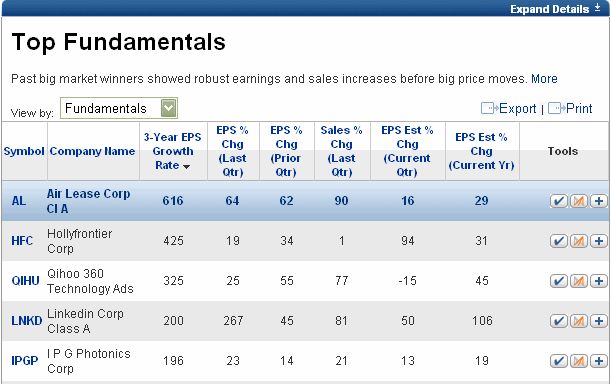The image size is (611, 384).
Task: Sort by 3-Year EPS Growth Rate arrow
Action: (x=187, y=166)
